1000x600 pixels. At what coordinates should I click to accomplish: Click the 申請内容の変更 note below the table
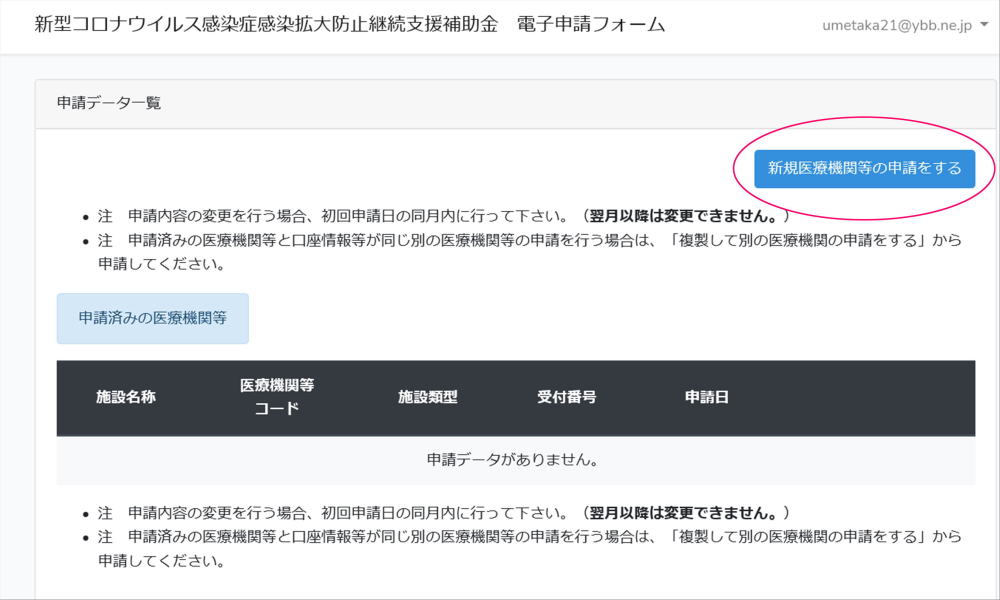[x=330, y=513]
